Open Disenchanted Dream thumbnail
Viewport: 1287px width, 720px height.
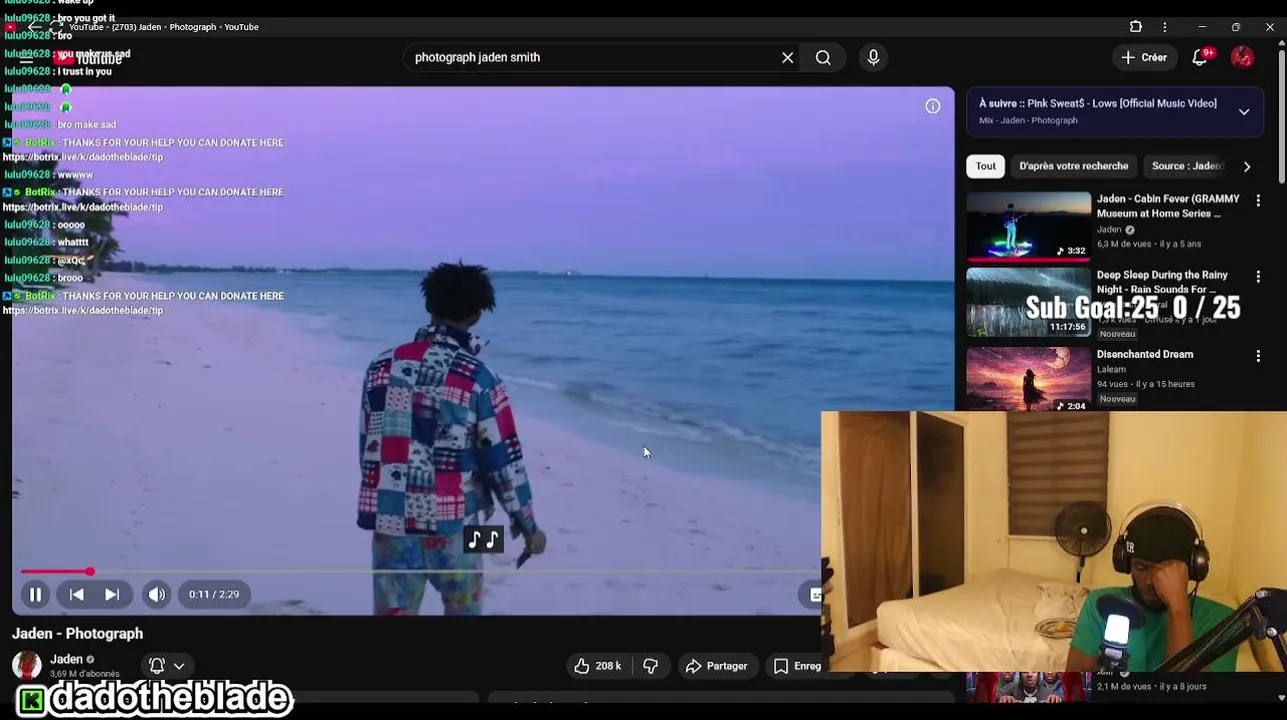pos(1028,379)
